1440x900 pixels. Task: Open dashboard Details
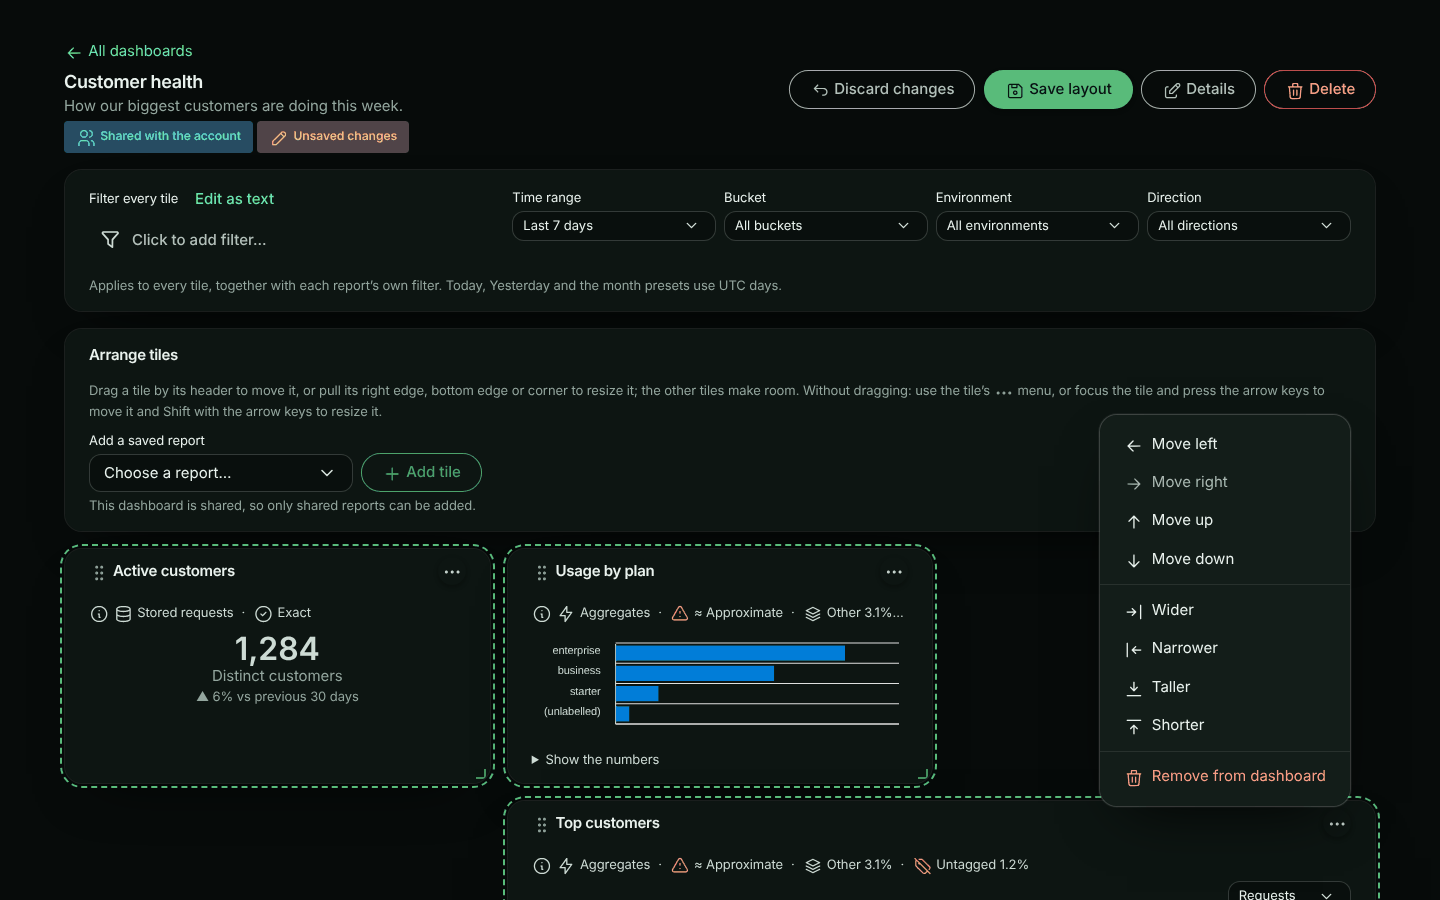click(x=1198, y=90)
